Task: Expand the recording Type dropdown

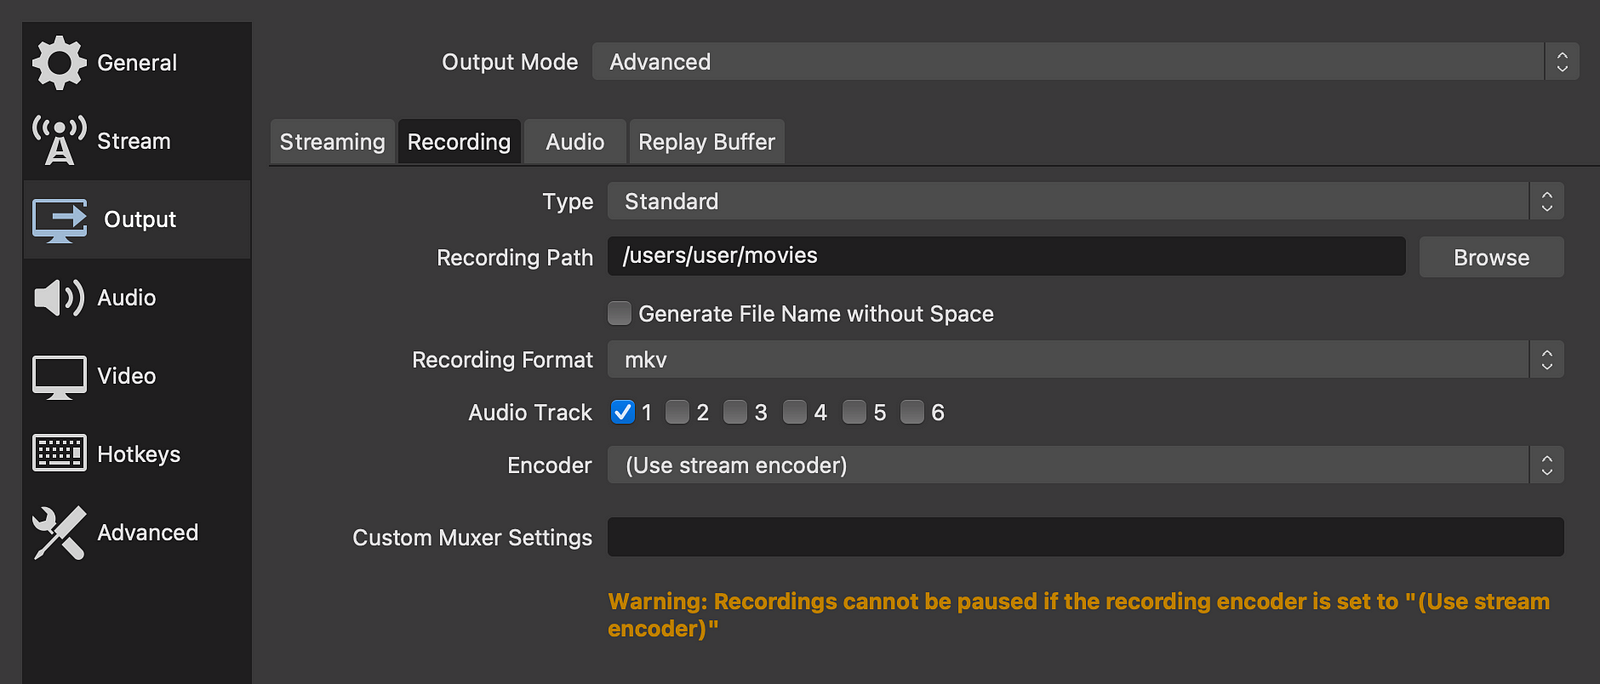Action: coord(1085,202)
